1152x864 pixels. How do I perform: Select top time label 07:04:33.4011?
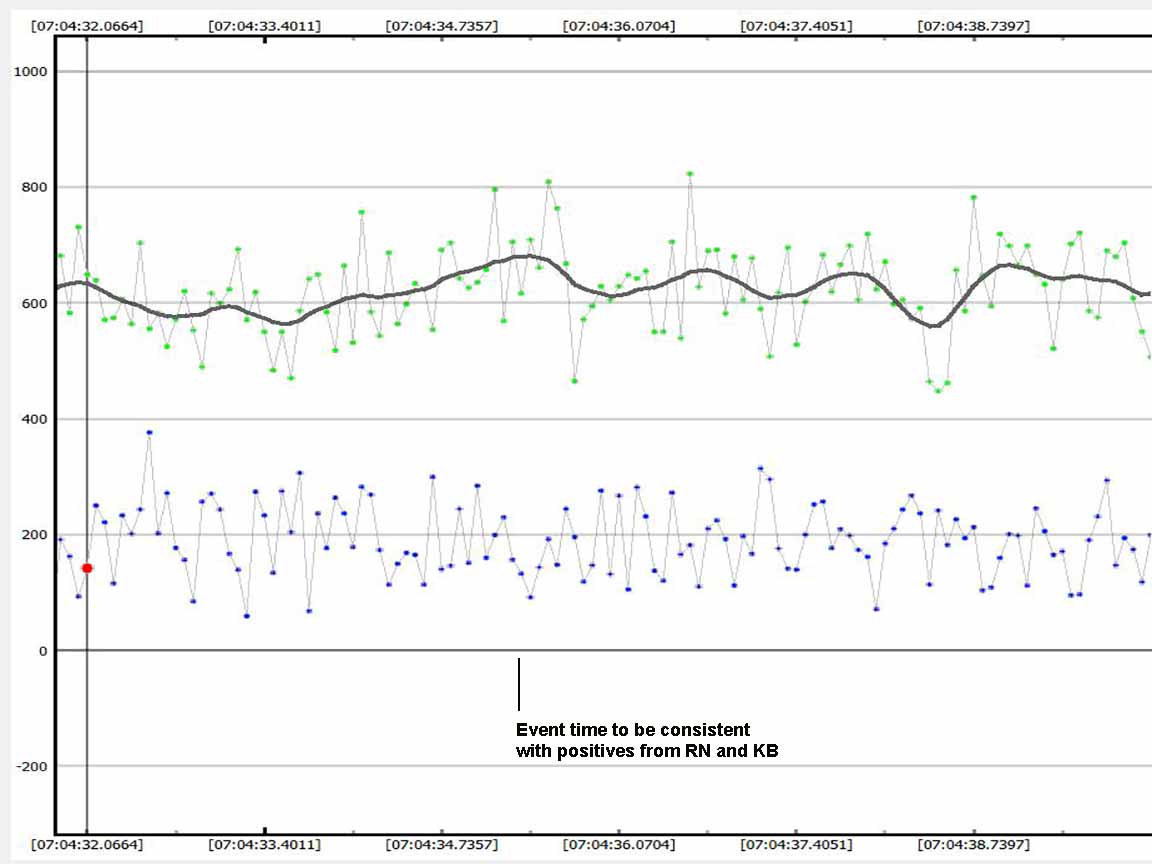click(x=264, y=26)
